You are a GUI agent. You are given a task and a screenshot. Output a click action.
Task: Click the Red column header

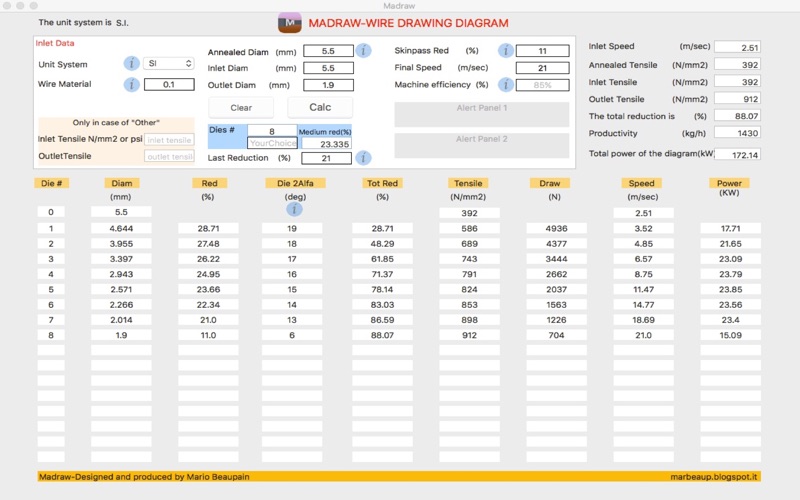click(209, 183)
